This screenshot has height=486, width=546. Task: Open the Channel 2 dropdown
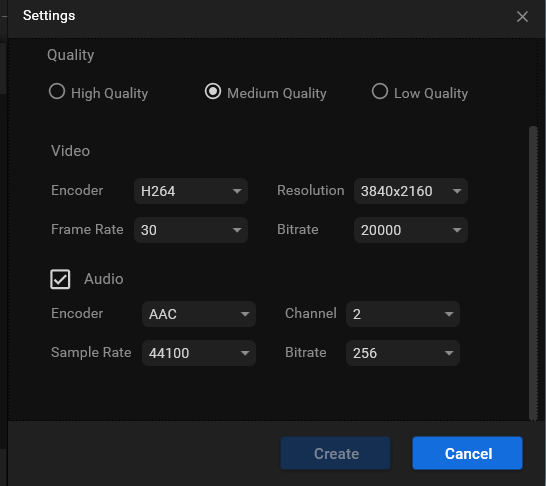[x=403, y=314]
